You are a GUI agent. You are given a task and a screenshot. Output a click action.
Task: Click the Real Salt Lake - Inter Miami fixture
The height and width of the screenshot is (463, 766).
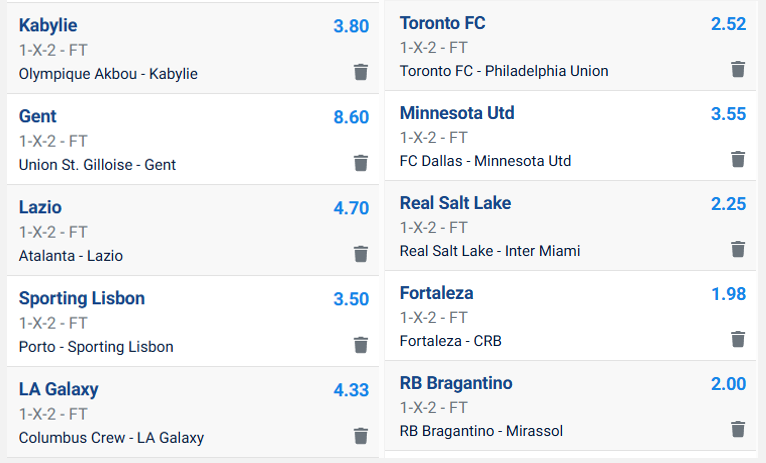489,251
